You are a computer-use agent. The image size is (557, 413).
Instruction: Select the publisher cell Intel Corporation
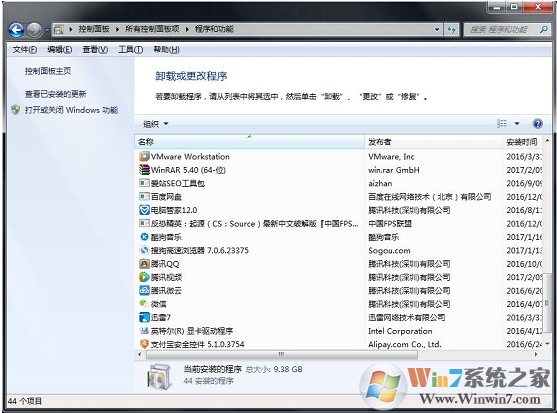(400, 331)
